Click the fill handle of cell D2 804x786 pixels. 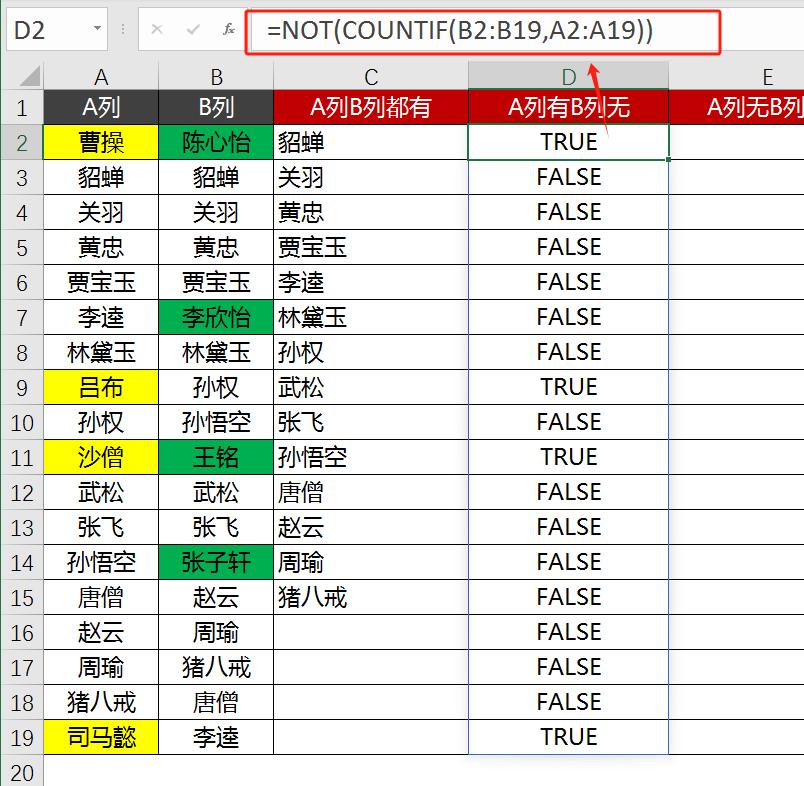point(669,159)
